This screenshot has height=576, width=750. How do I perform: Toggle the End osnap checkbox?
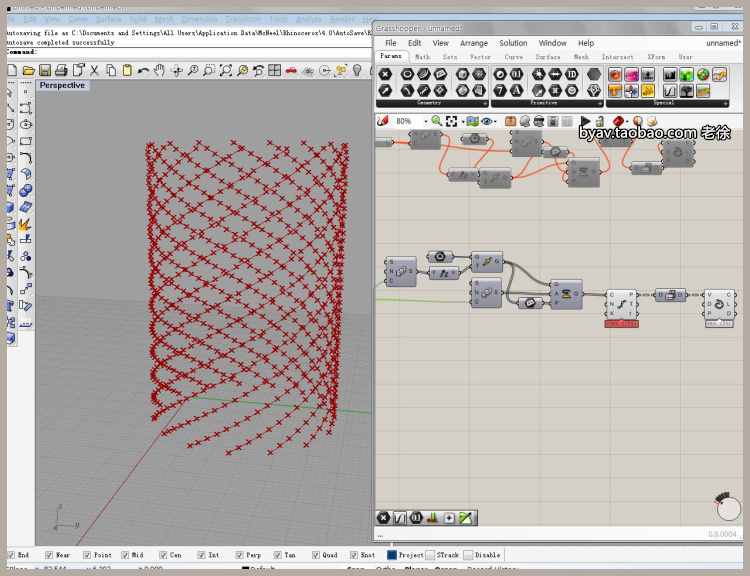tap(11, 555)
